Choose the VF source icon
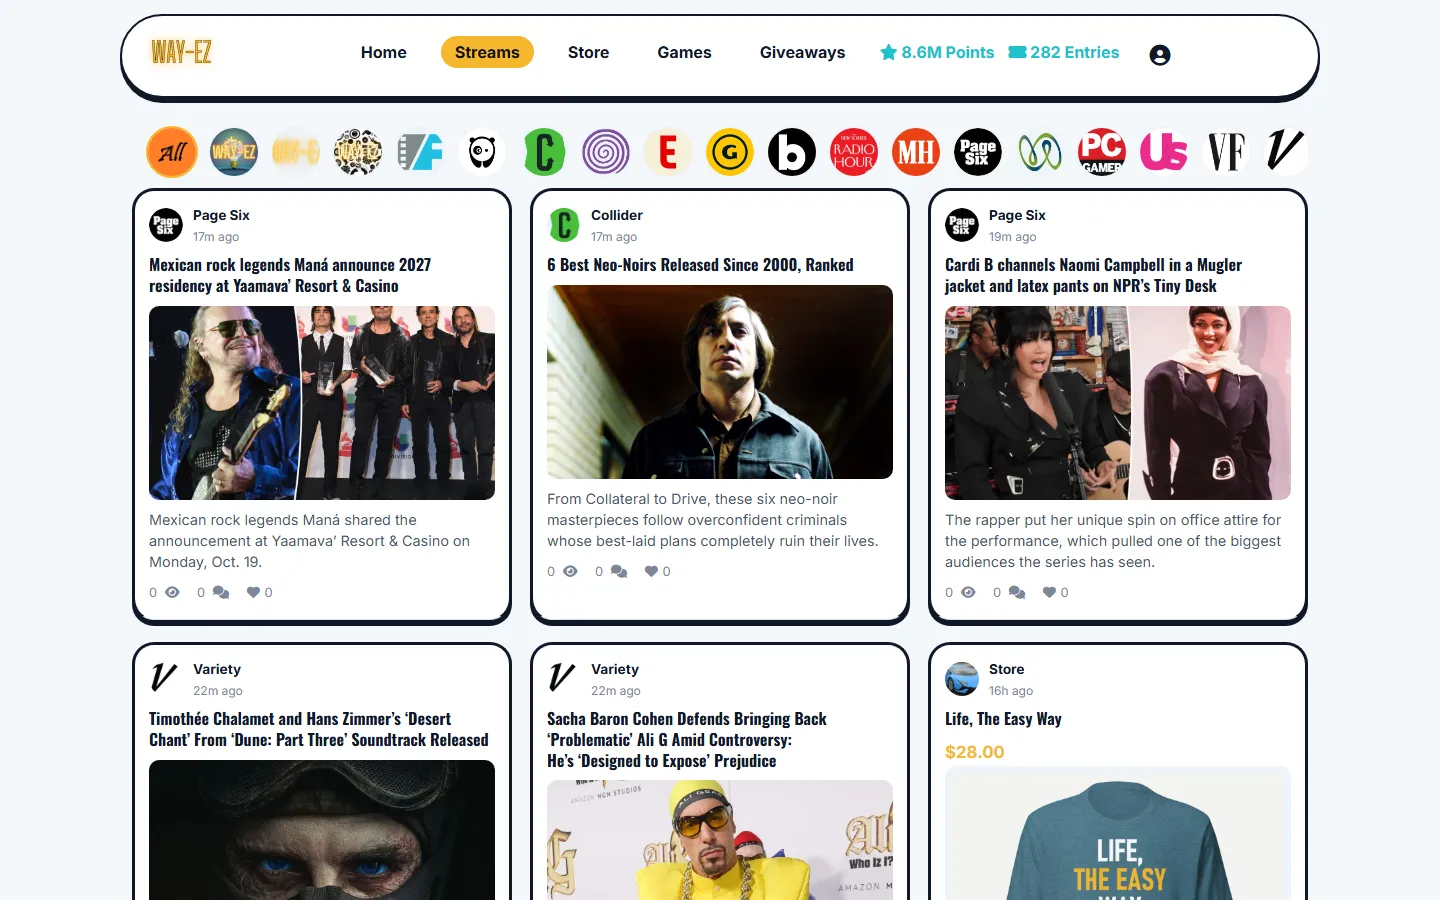This screenshot has width=1440, height=900. click(x=1226, y=152)
